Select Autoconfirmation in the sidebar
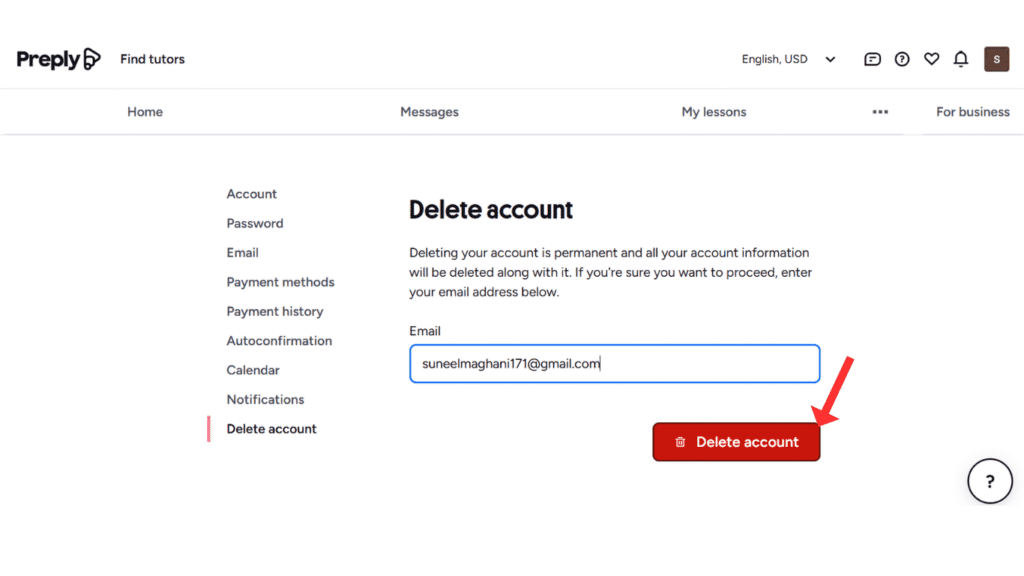The width and height of the screenshot is (1024, 576). 279,340
